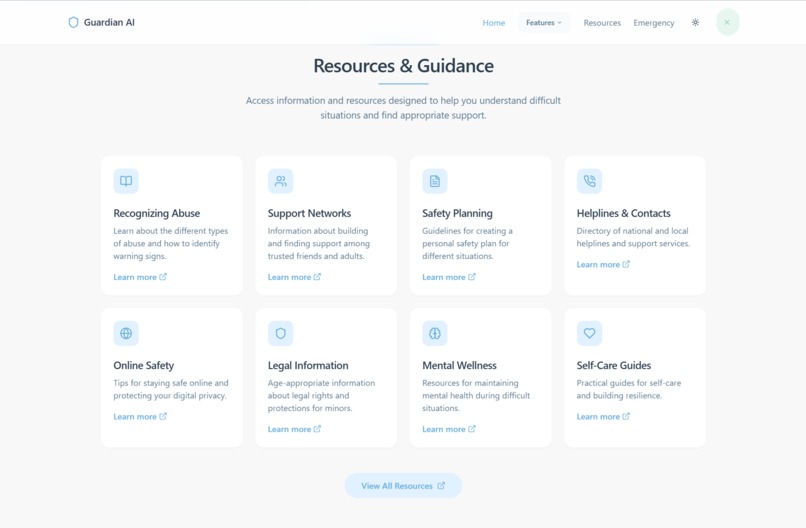Select the Self-Care Guides card title
The image size is (806, 528).
click(x=614, y=366)
